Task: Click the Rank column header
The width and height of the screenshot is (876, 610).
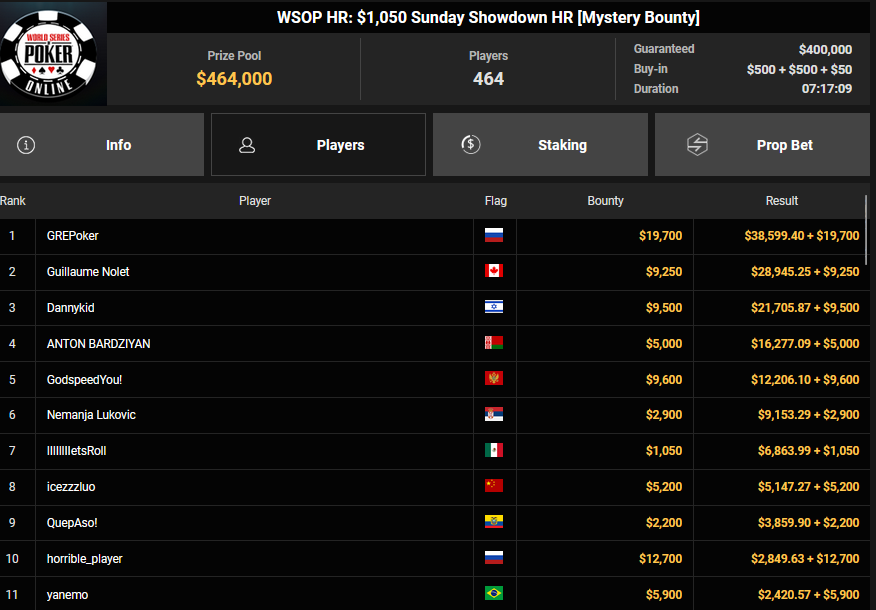Action: pyautogui.click(x=13, y=201)
